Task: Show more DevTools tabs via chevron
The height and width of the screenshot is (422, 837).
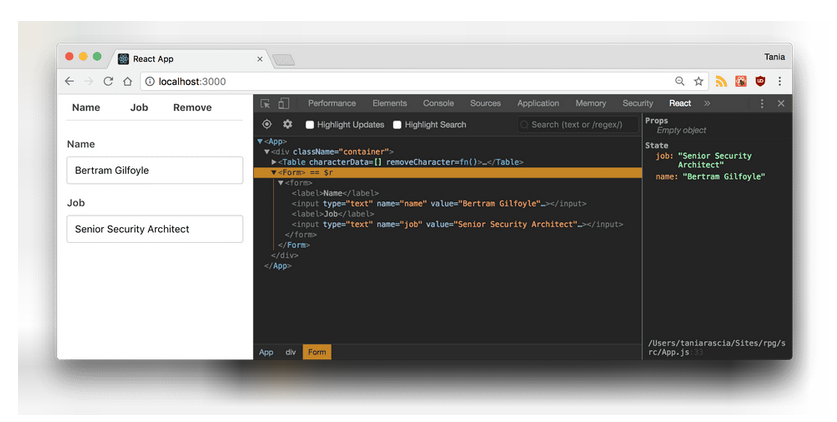Action: [x=707, y=103]
